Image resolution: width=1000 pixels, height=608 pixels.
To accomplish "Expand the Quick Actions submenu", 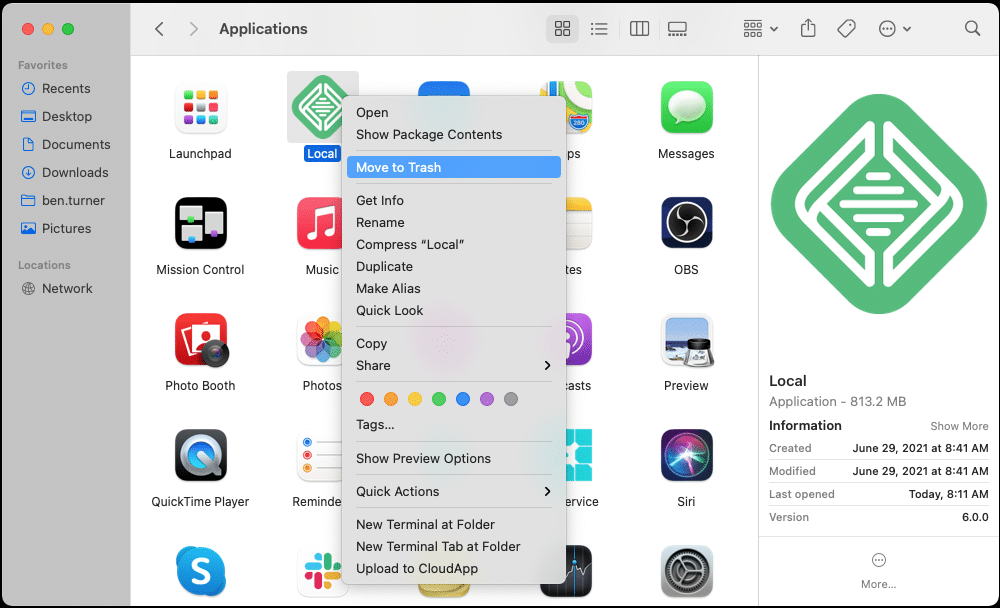I will [x=547, y=491].
